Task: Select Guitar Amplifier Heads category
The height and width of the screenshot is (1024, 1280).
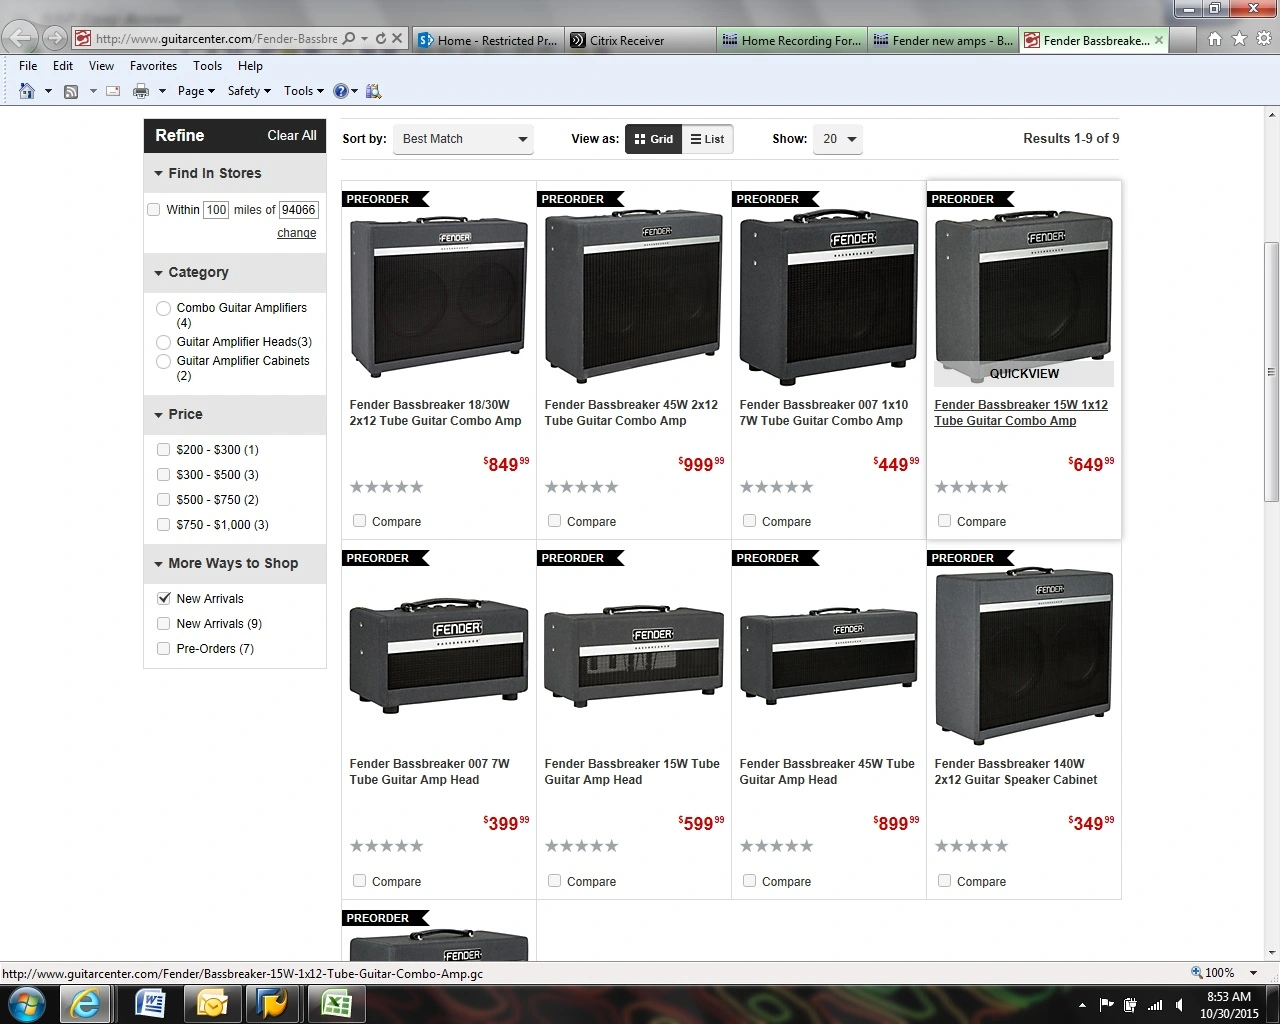Action: coord(164,342)
